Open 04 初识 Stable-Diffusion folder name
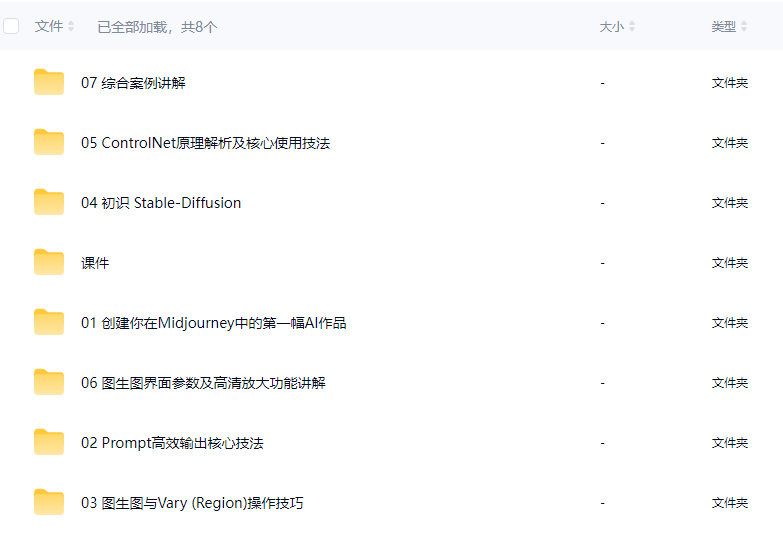 (161, 203)
